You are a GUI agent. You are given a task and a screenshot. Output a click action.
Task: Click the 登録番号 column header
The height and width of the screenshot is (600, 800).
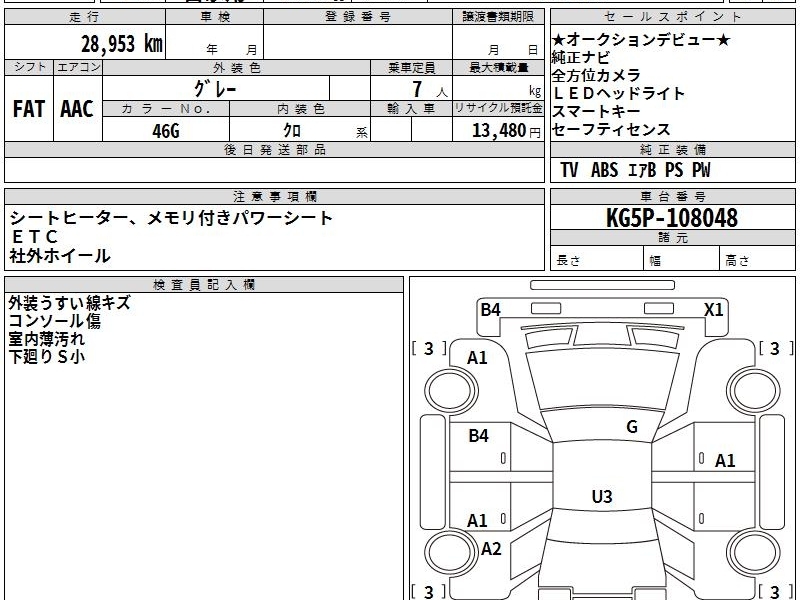point(358,17)
